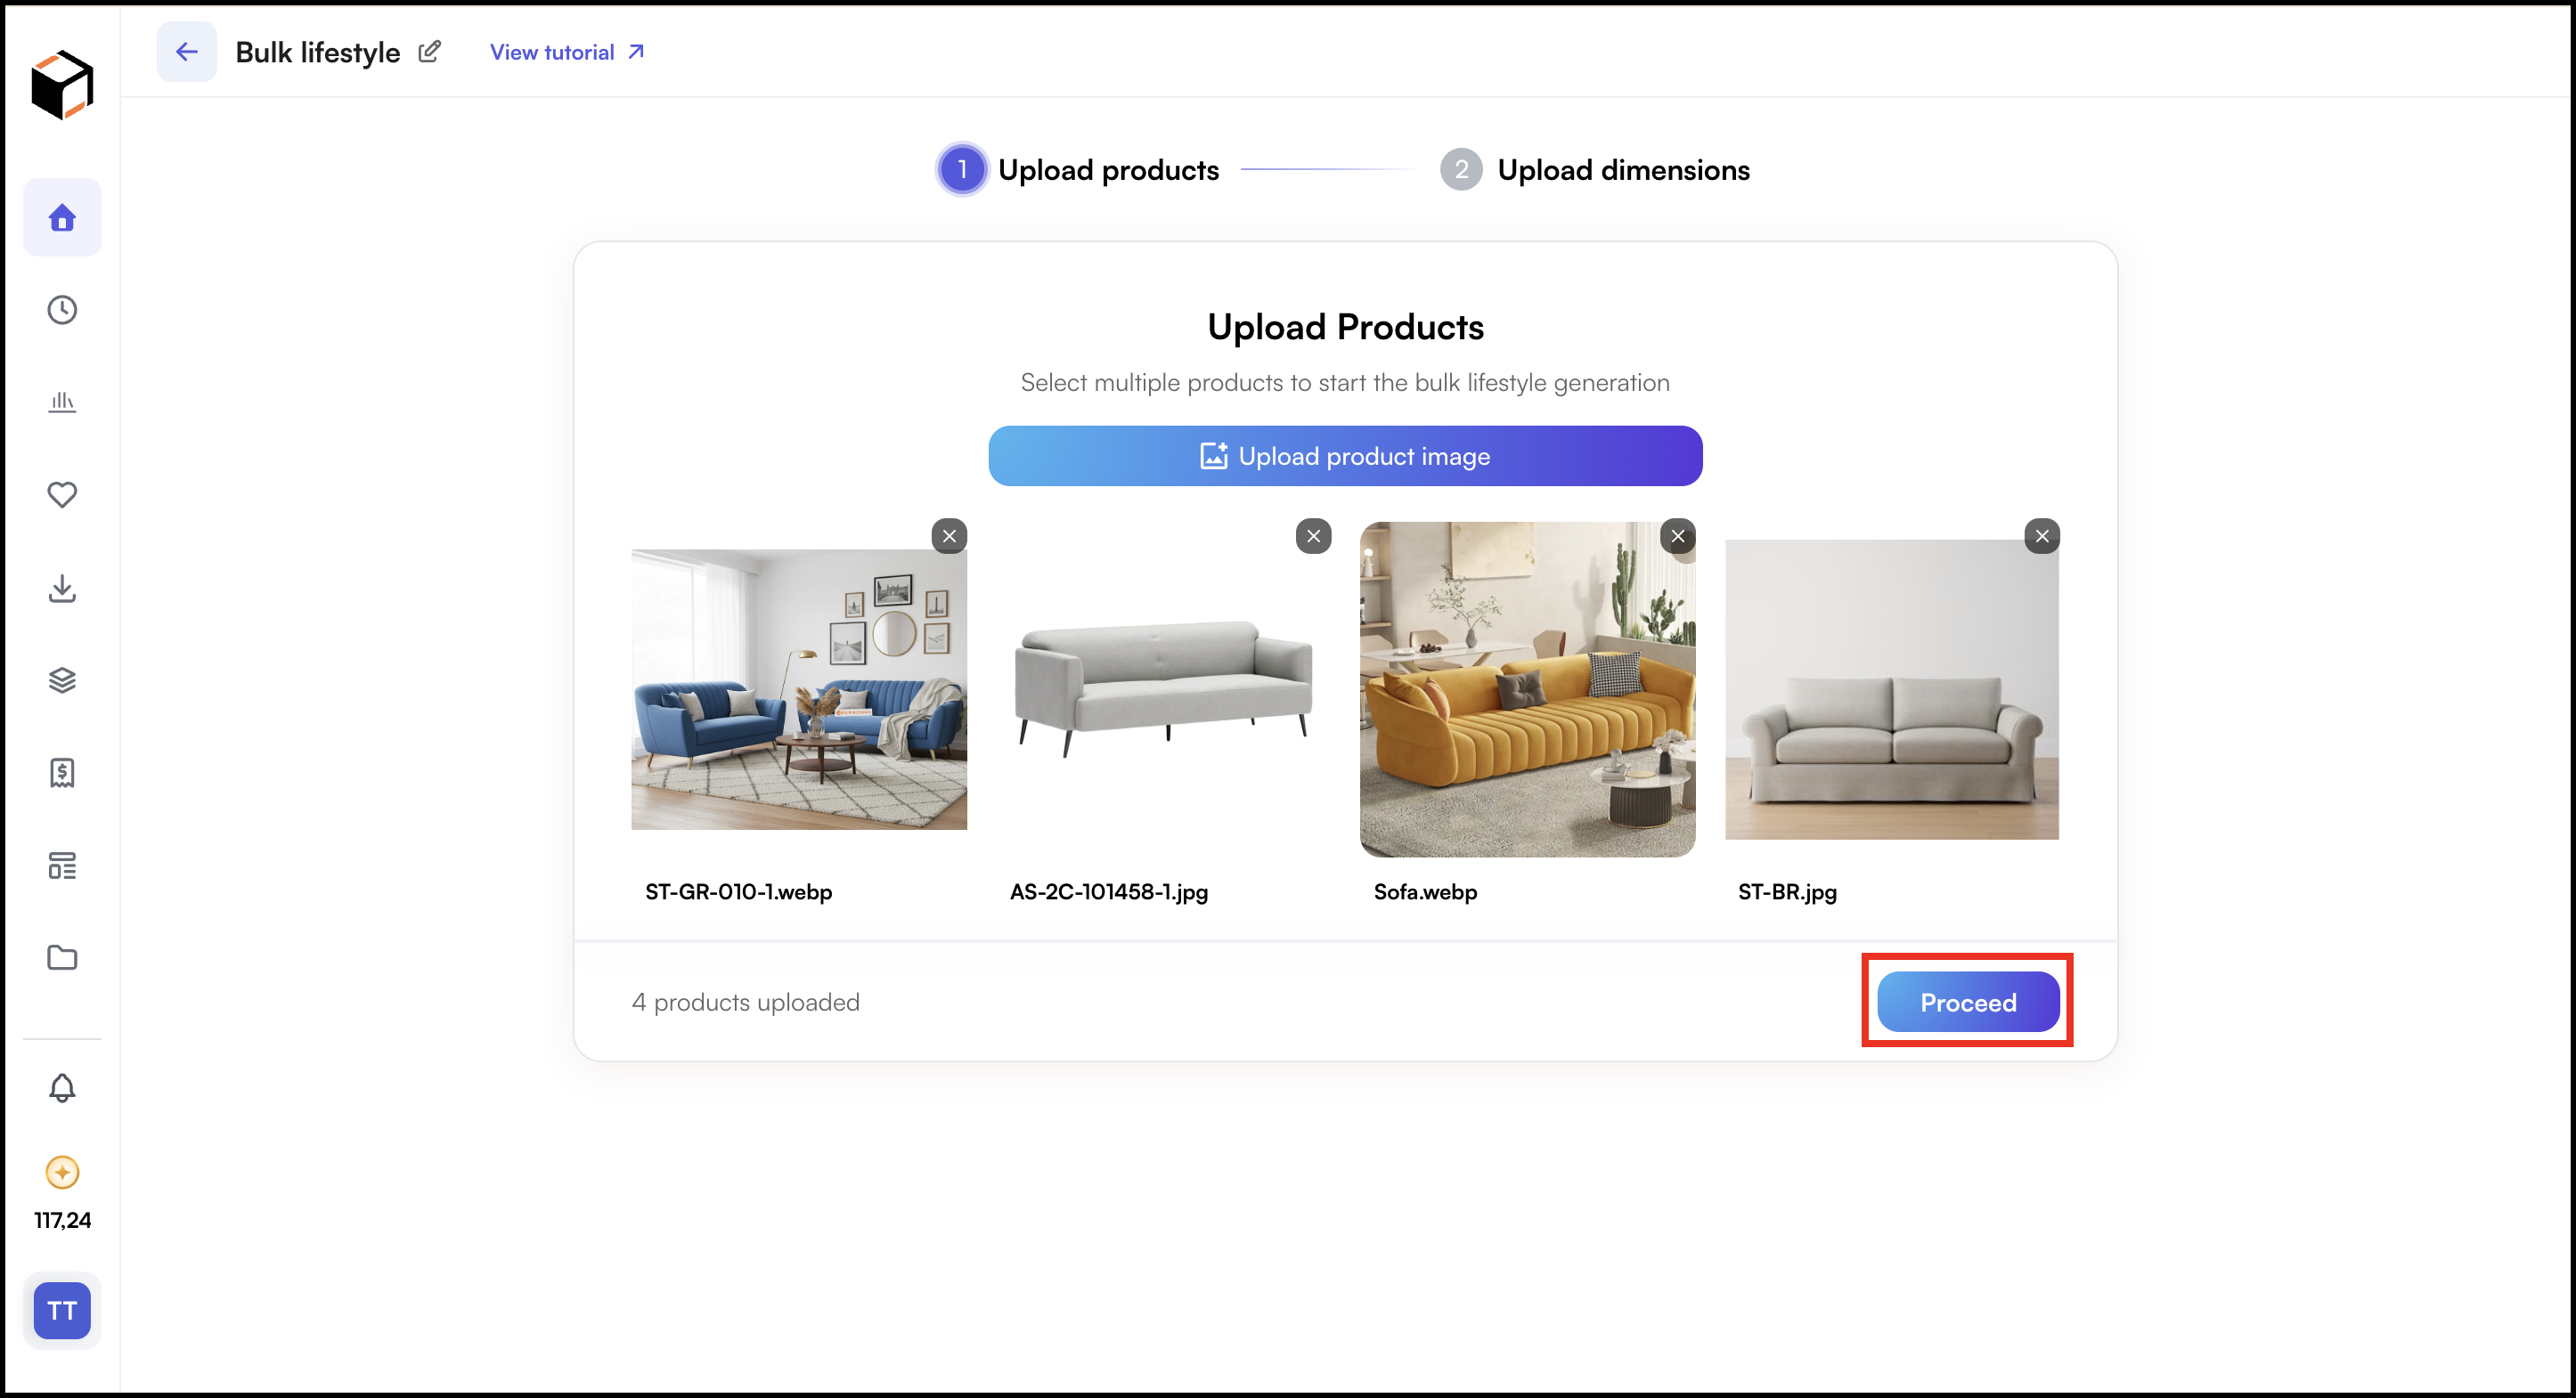Remove ST-BR.jpg product image
2576x1398 pixels.
point(2042,536)
